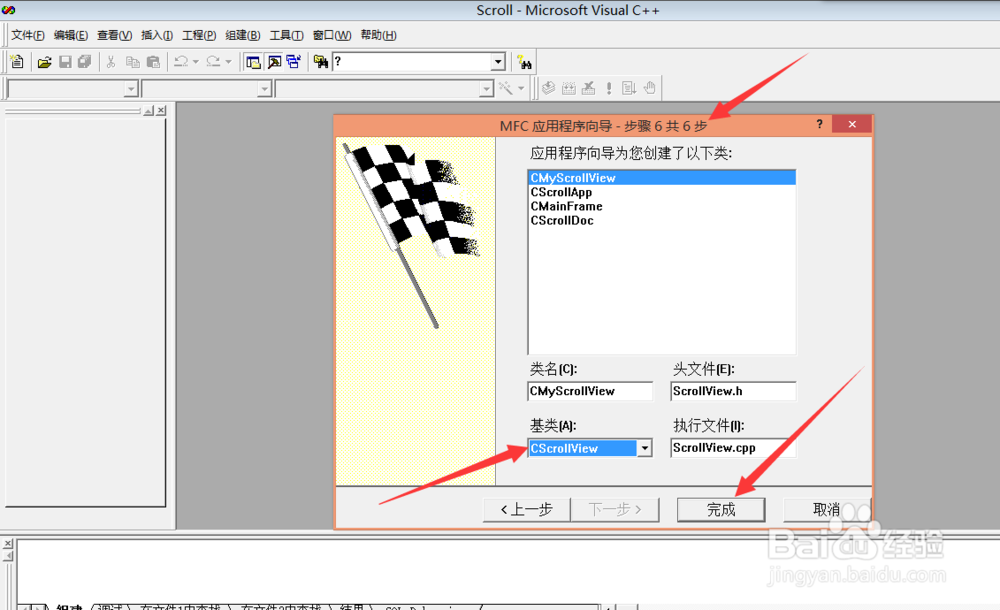Click the header file field ScrollView.h
This screenshot has height=610, width=1000.
click(733, 391)
